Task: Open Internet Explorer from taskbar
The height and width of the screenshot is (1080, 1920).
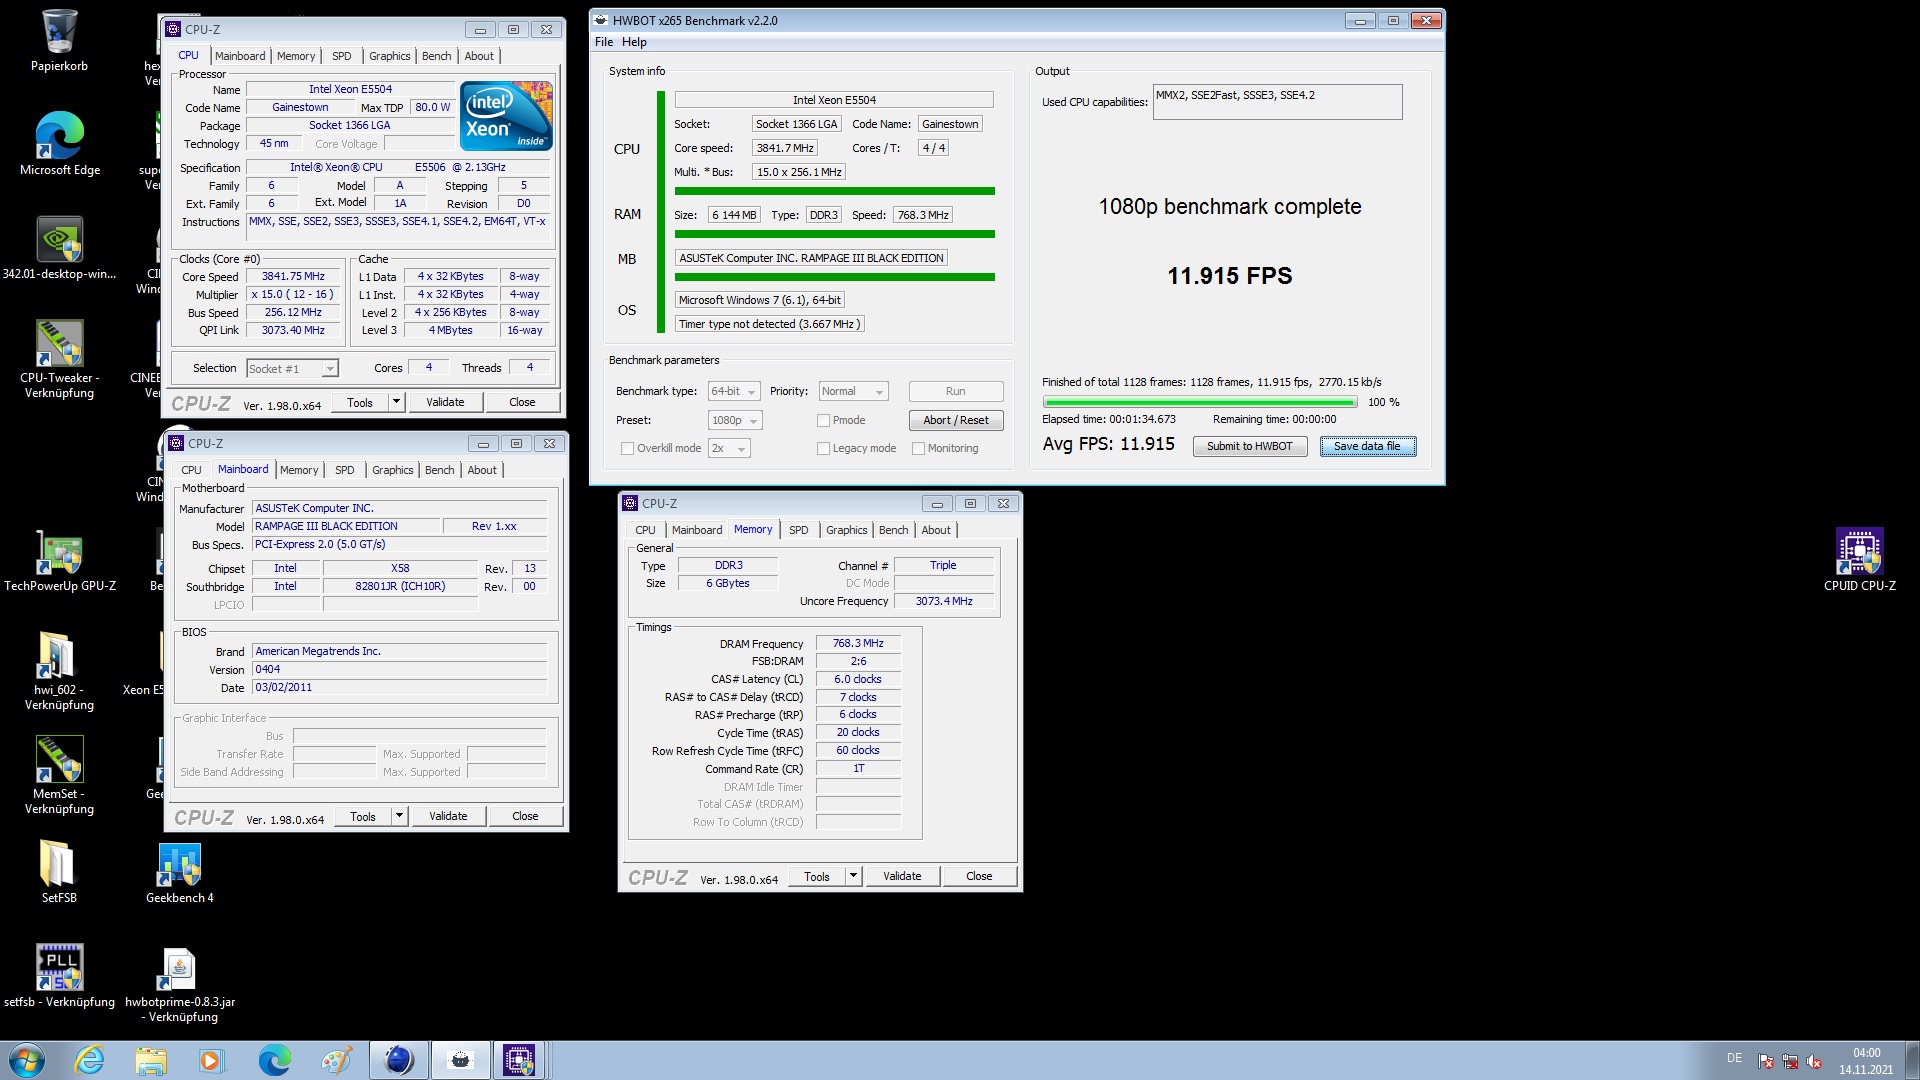Action: point(90,1060)
